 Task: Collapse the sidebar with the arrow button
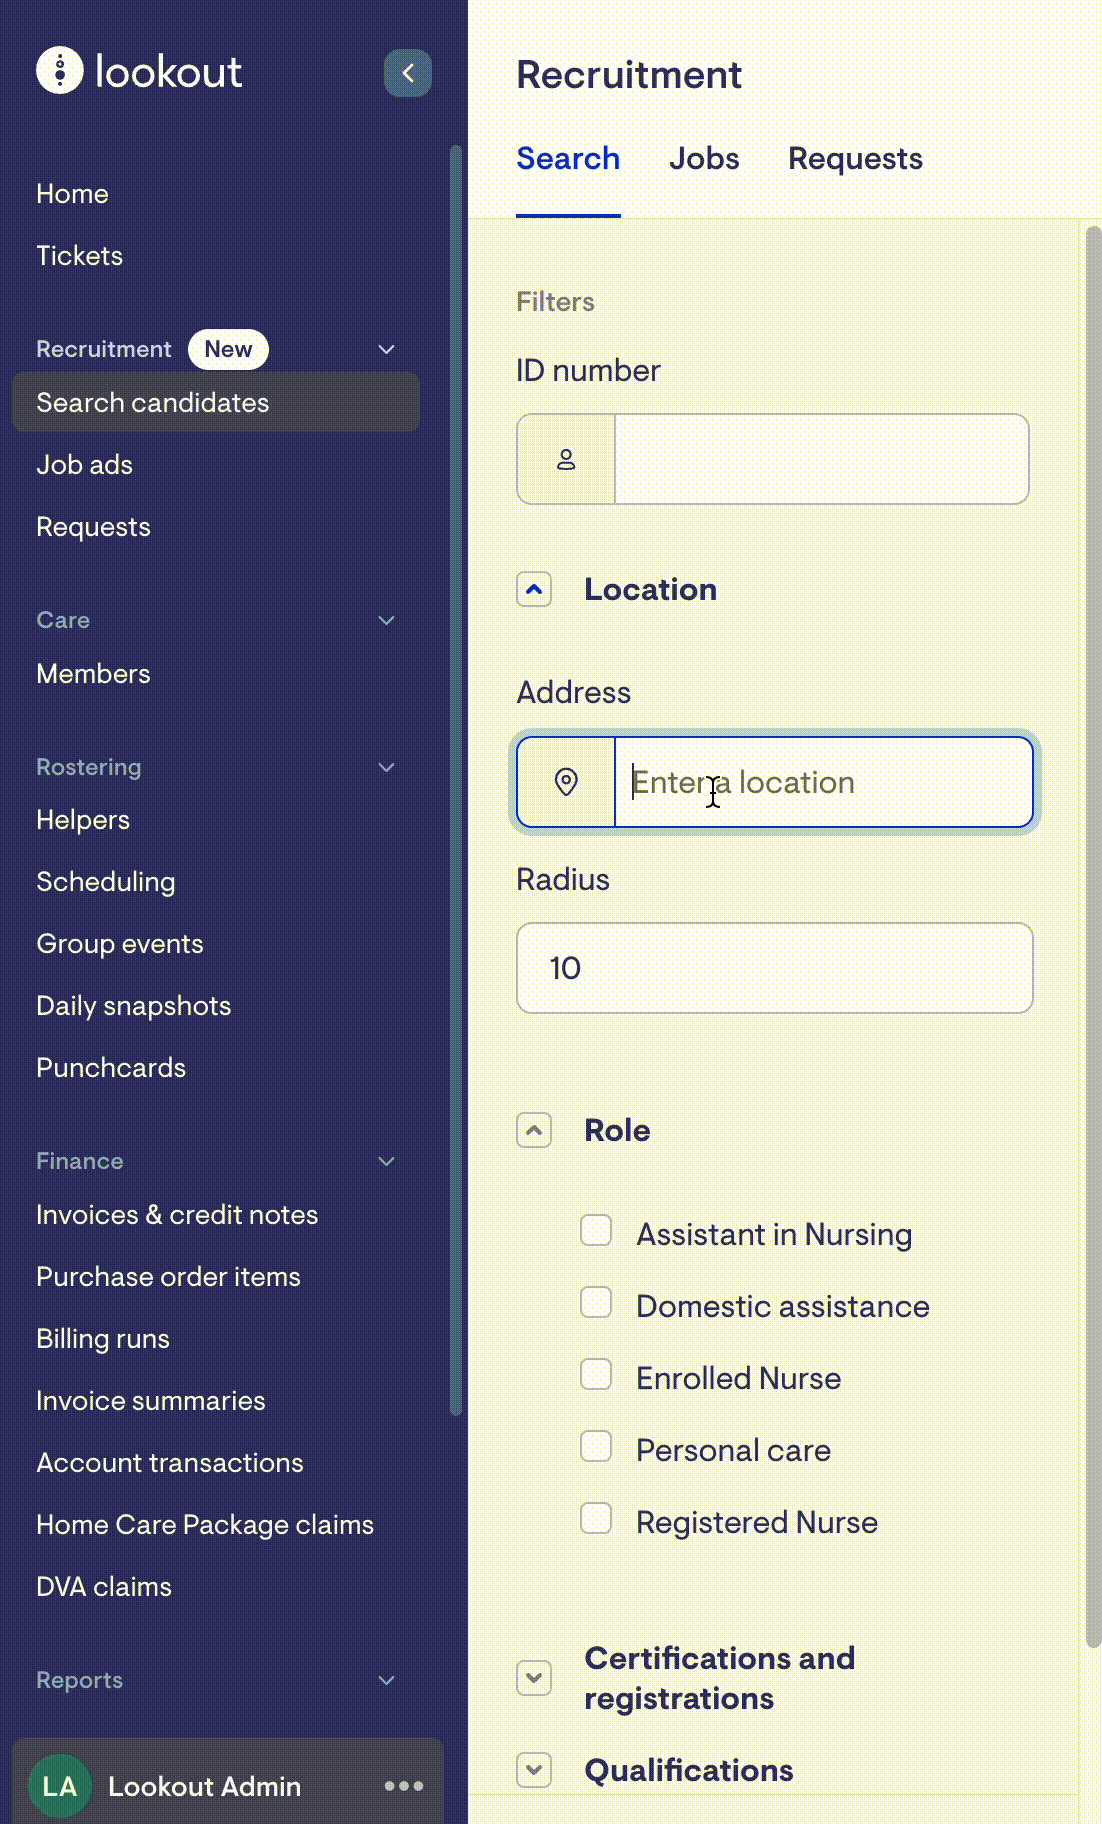[x=408, y=73]
